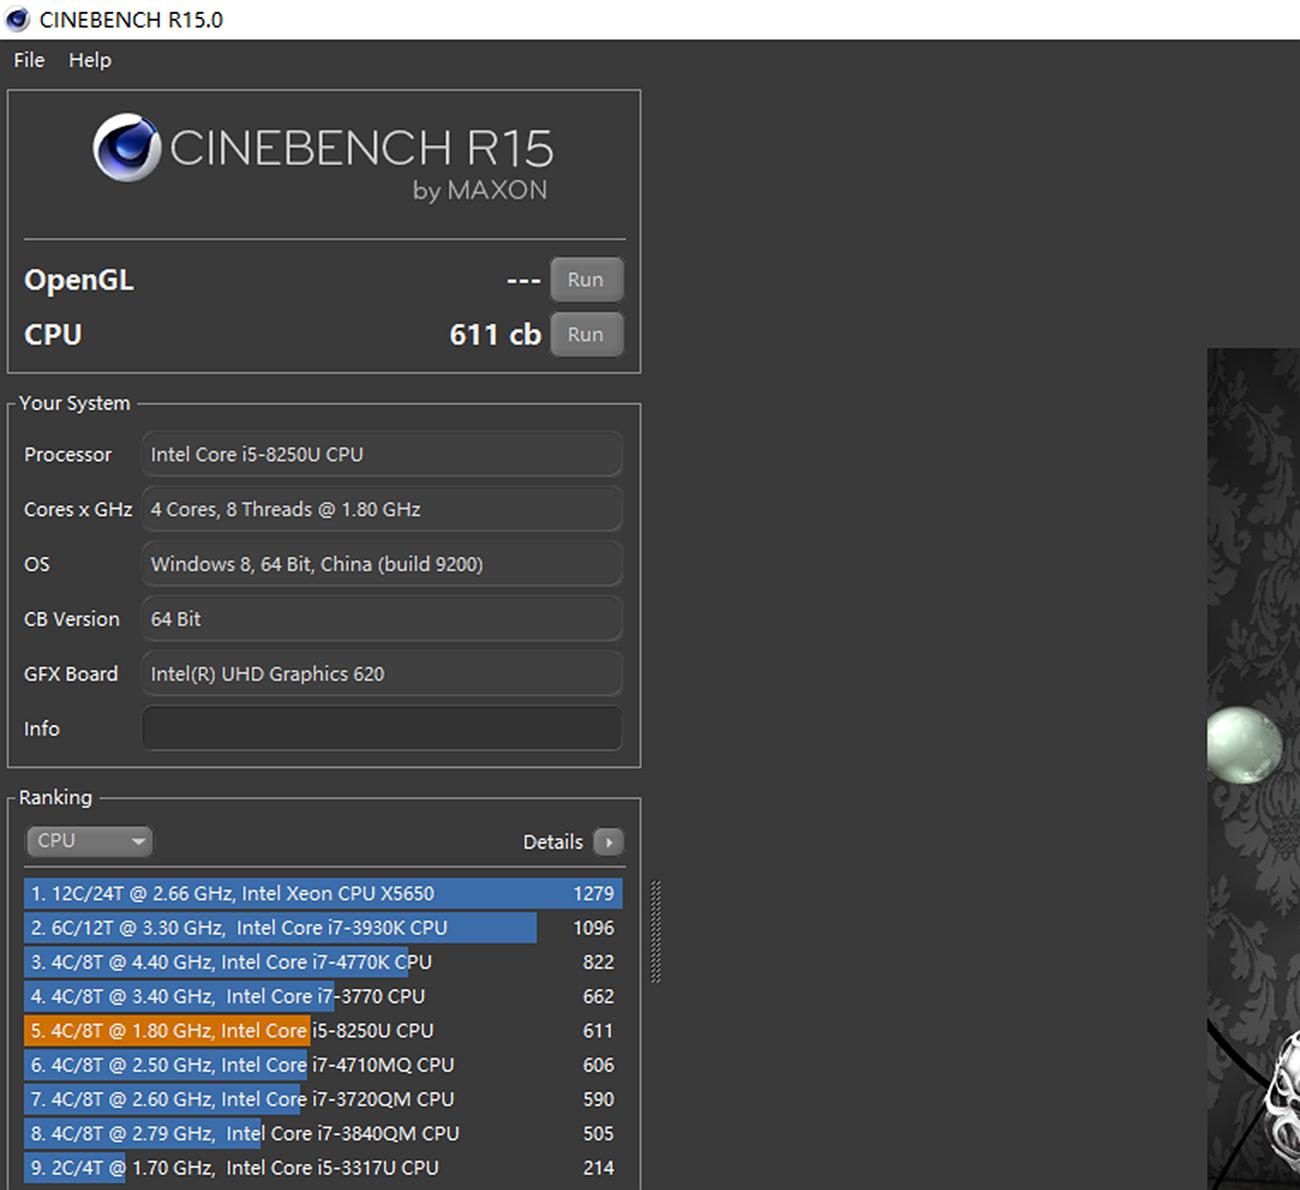Open the File menu
Screen dimensions: 1300x1190
tap(29, 60)
